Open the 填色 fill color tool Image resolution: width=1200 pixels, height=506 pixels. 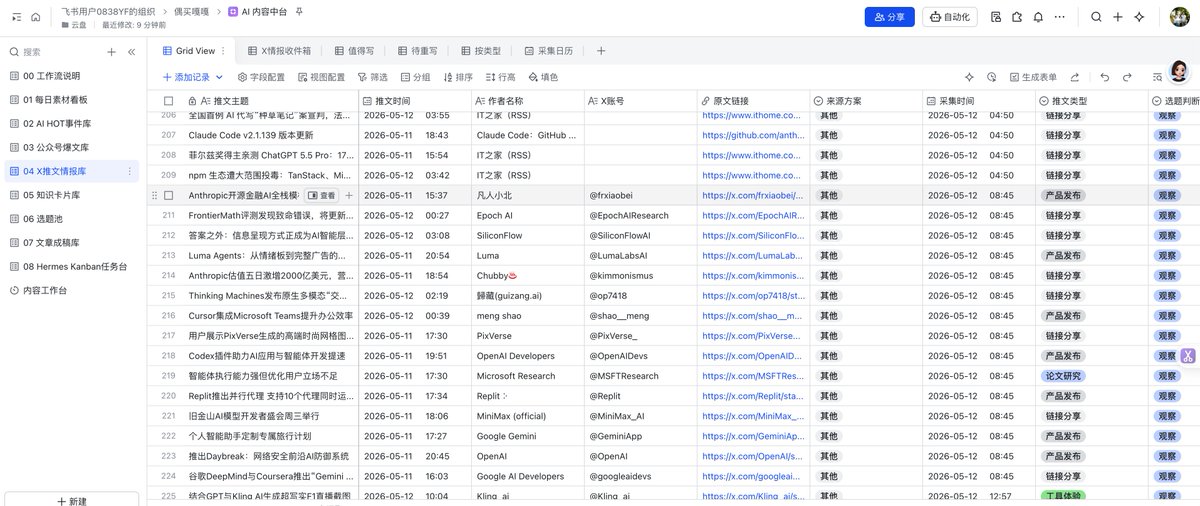tap(542, 77)
